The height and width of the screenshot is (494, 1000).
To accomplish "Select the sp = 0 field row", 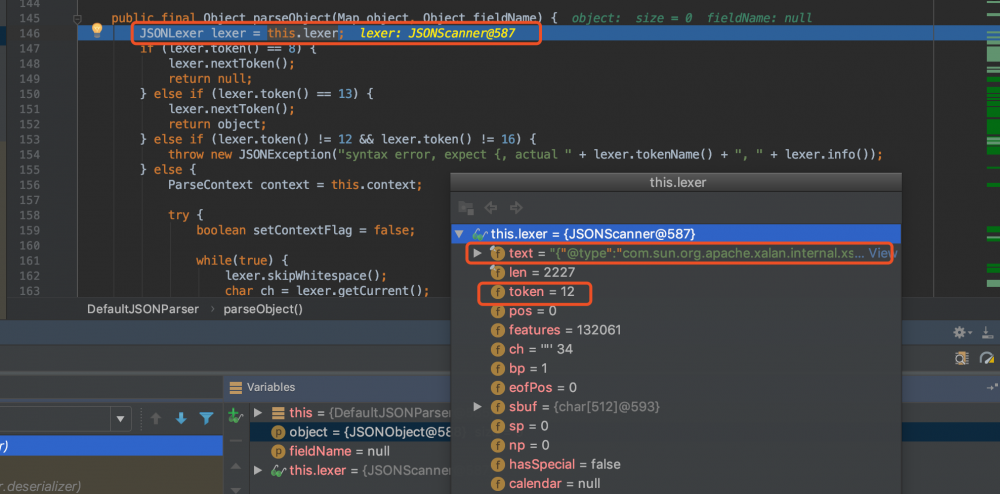I will click(x=675, y=426).
